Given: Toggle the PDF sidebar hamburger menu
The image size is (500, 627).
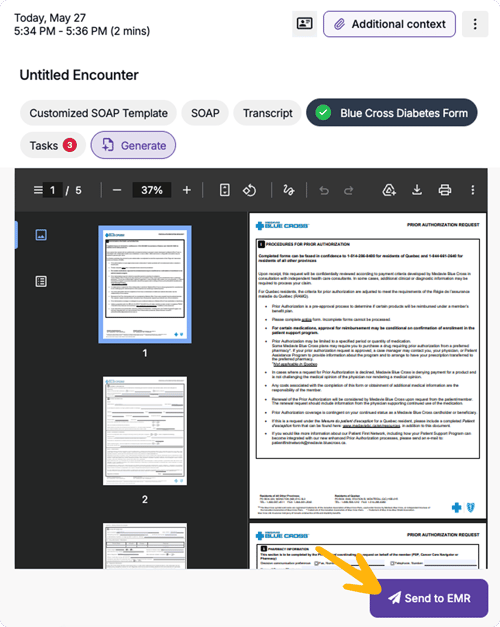Looking at the screenshot, I should pyautogui.click(x=38, y=190).
